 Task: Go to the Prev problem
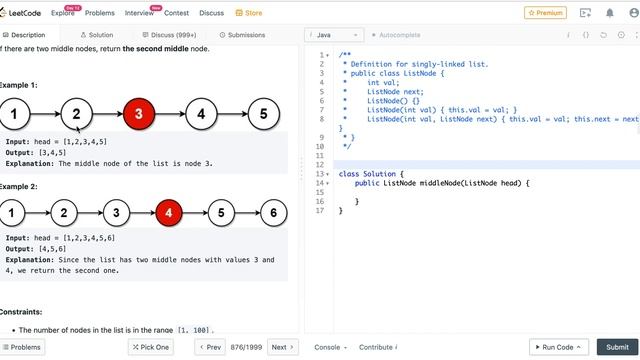click(210, 347)
